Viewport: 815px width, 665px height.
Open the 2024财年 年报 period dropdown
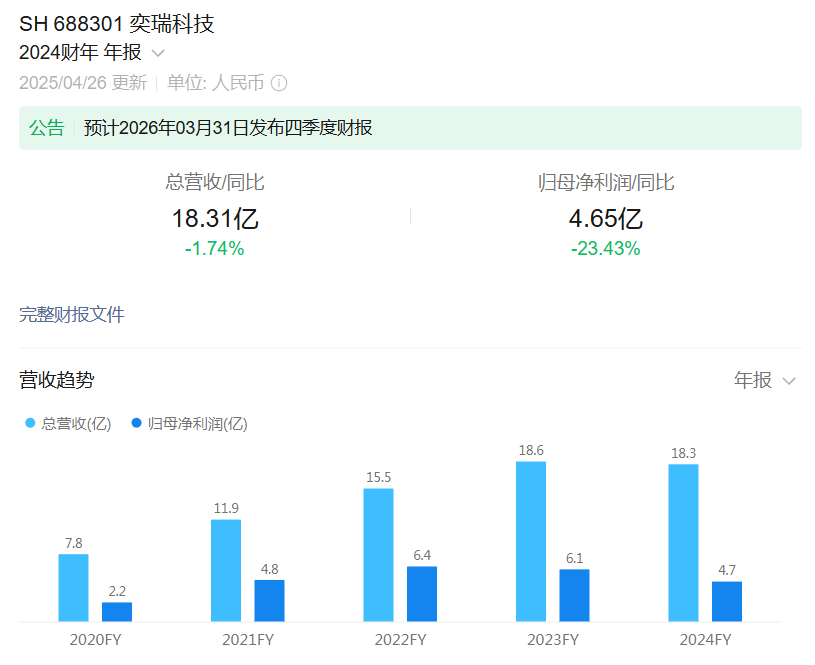coord(92,53)
